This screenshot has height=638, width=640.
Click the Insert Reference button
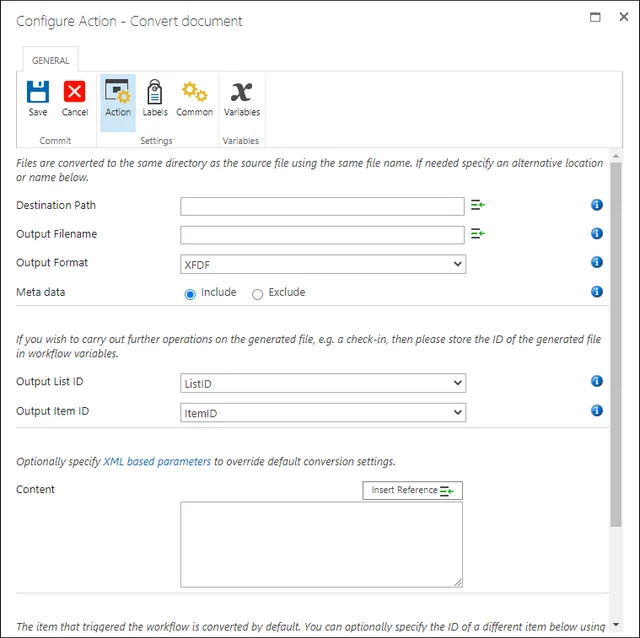pos(412,490)
